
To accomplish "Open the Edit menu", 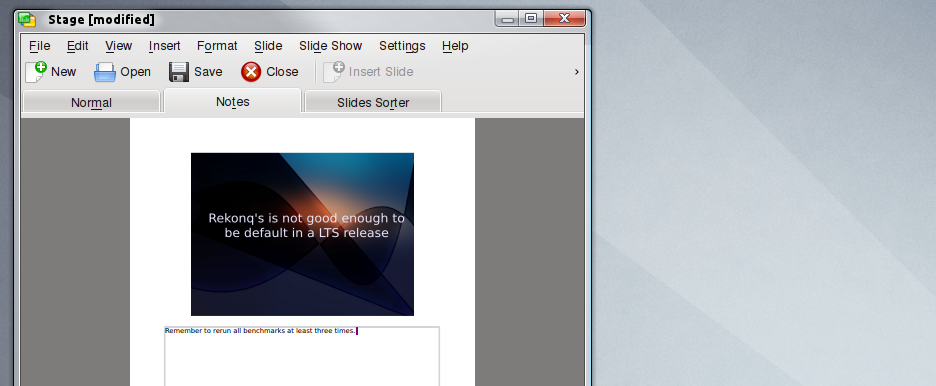I will (x=78, y=46).
